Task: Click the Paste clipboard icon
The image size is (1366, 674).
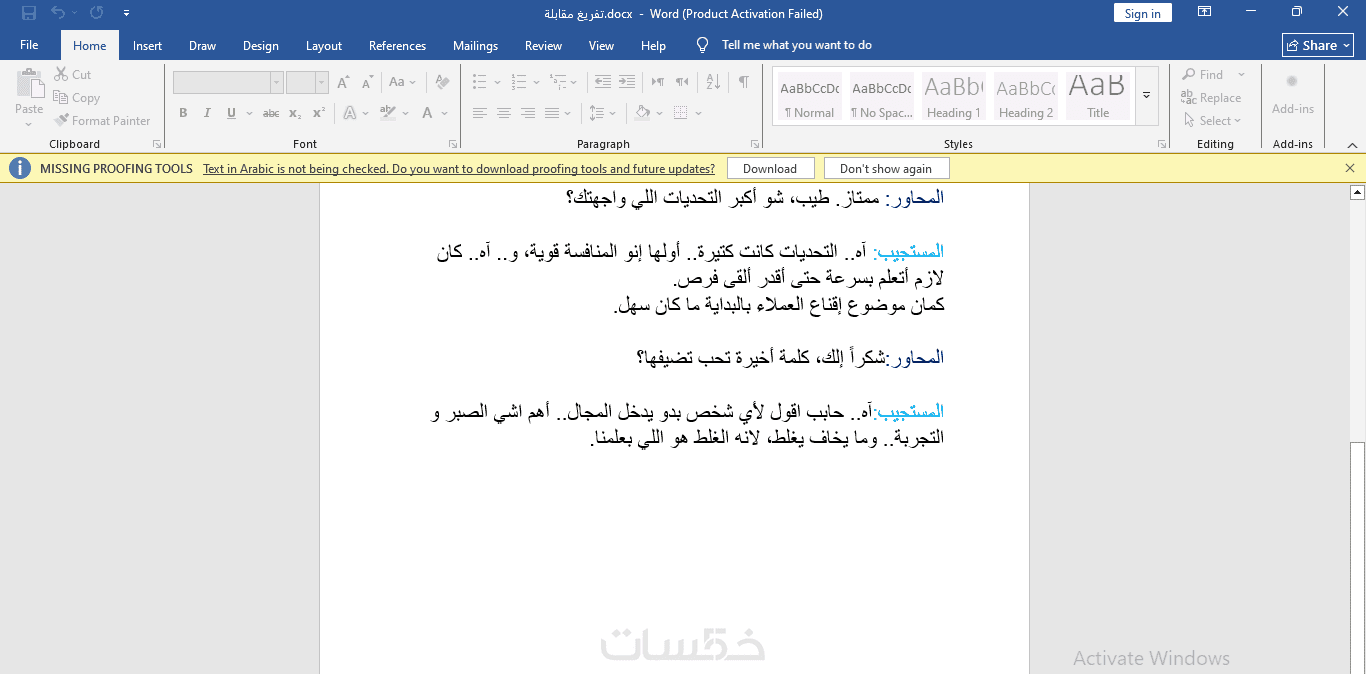Action: coord(29,83)
